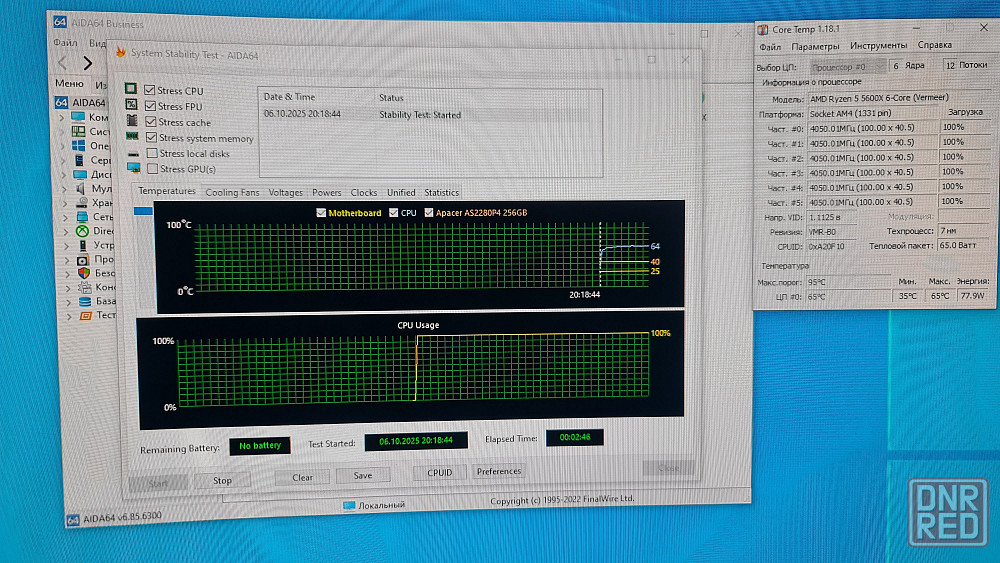This screenshot has height=563, width=1000.
Task: Click the Stress system memory RAM icon
Action: [131, 137]
